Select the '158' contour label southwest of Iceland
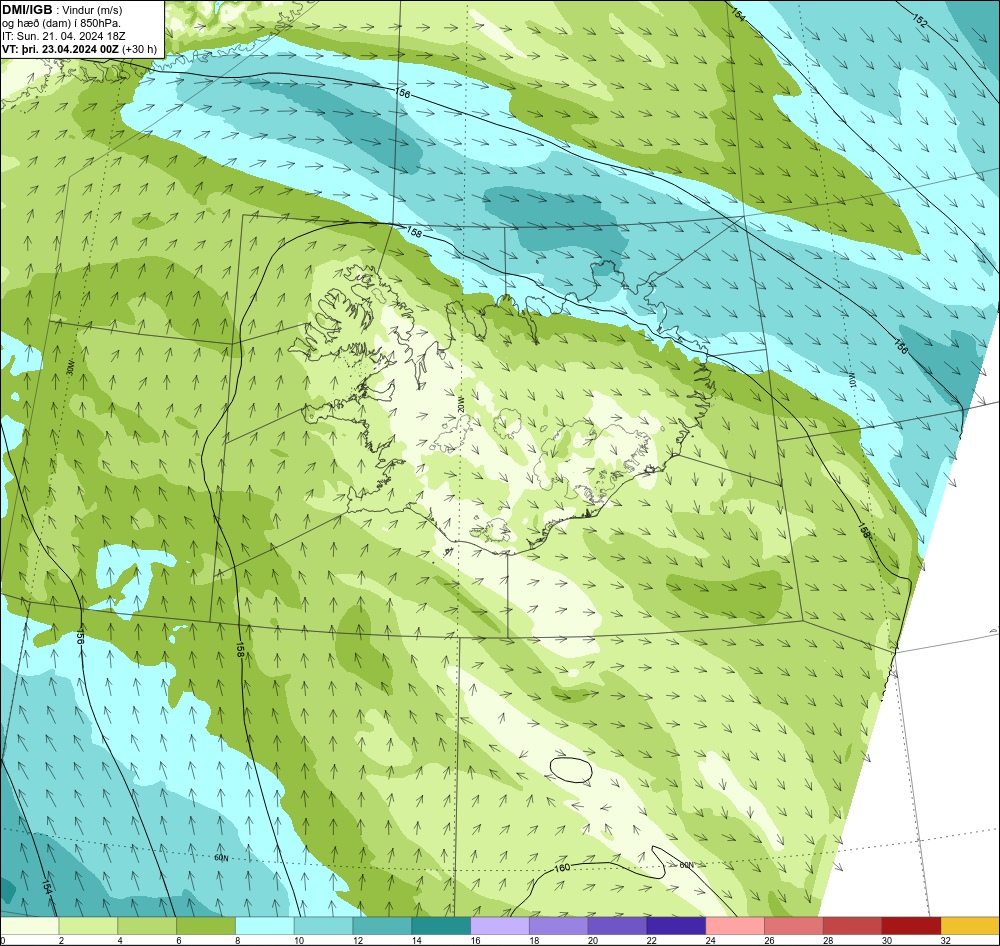This screenshot has width=1000, height=946. pyautogui.click(x=240, y=650)
